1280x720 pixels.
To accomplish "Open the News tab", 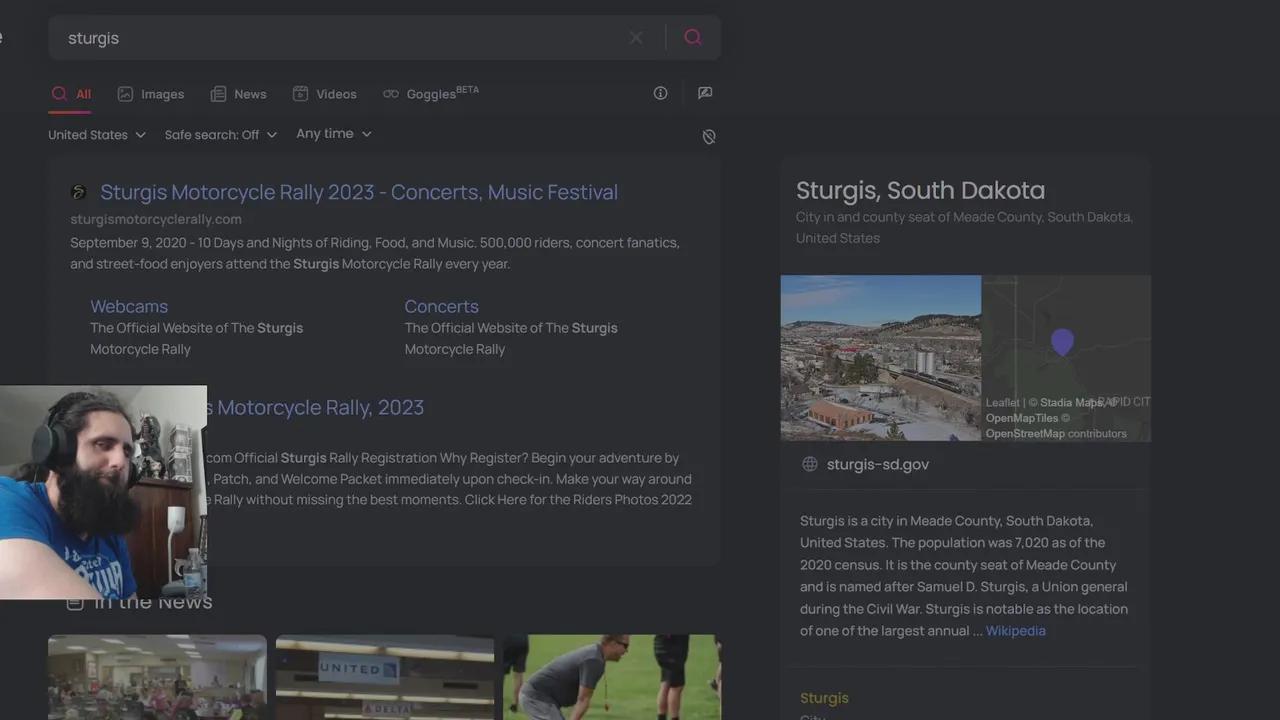I will pyautogui.click(x=238, y=94).
